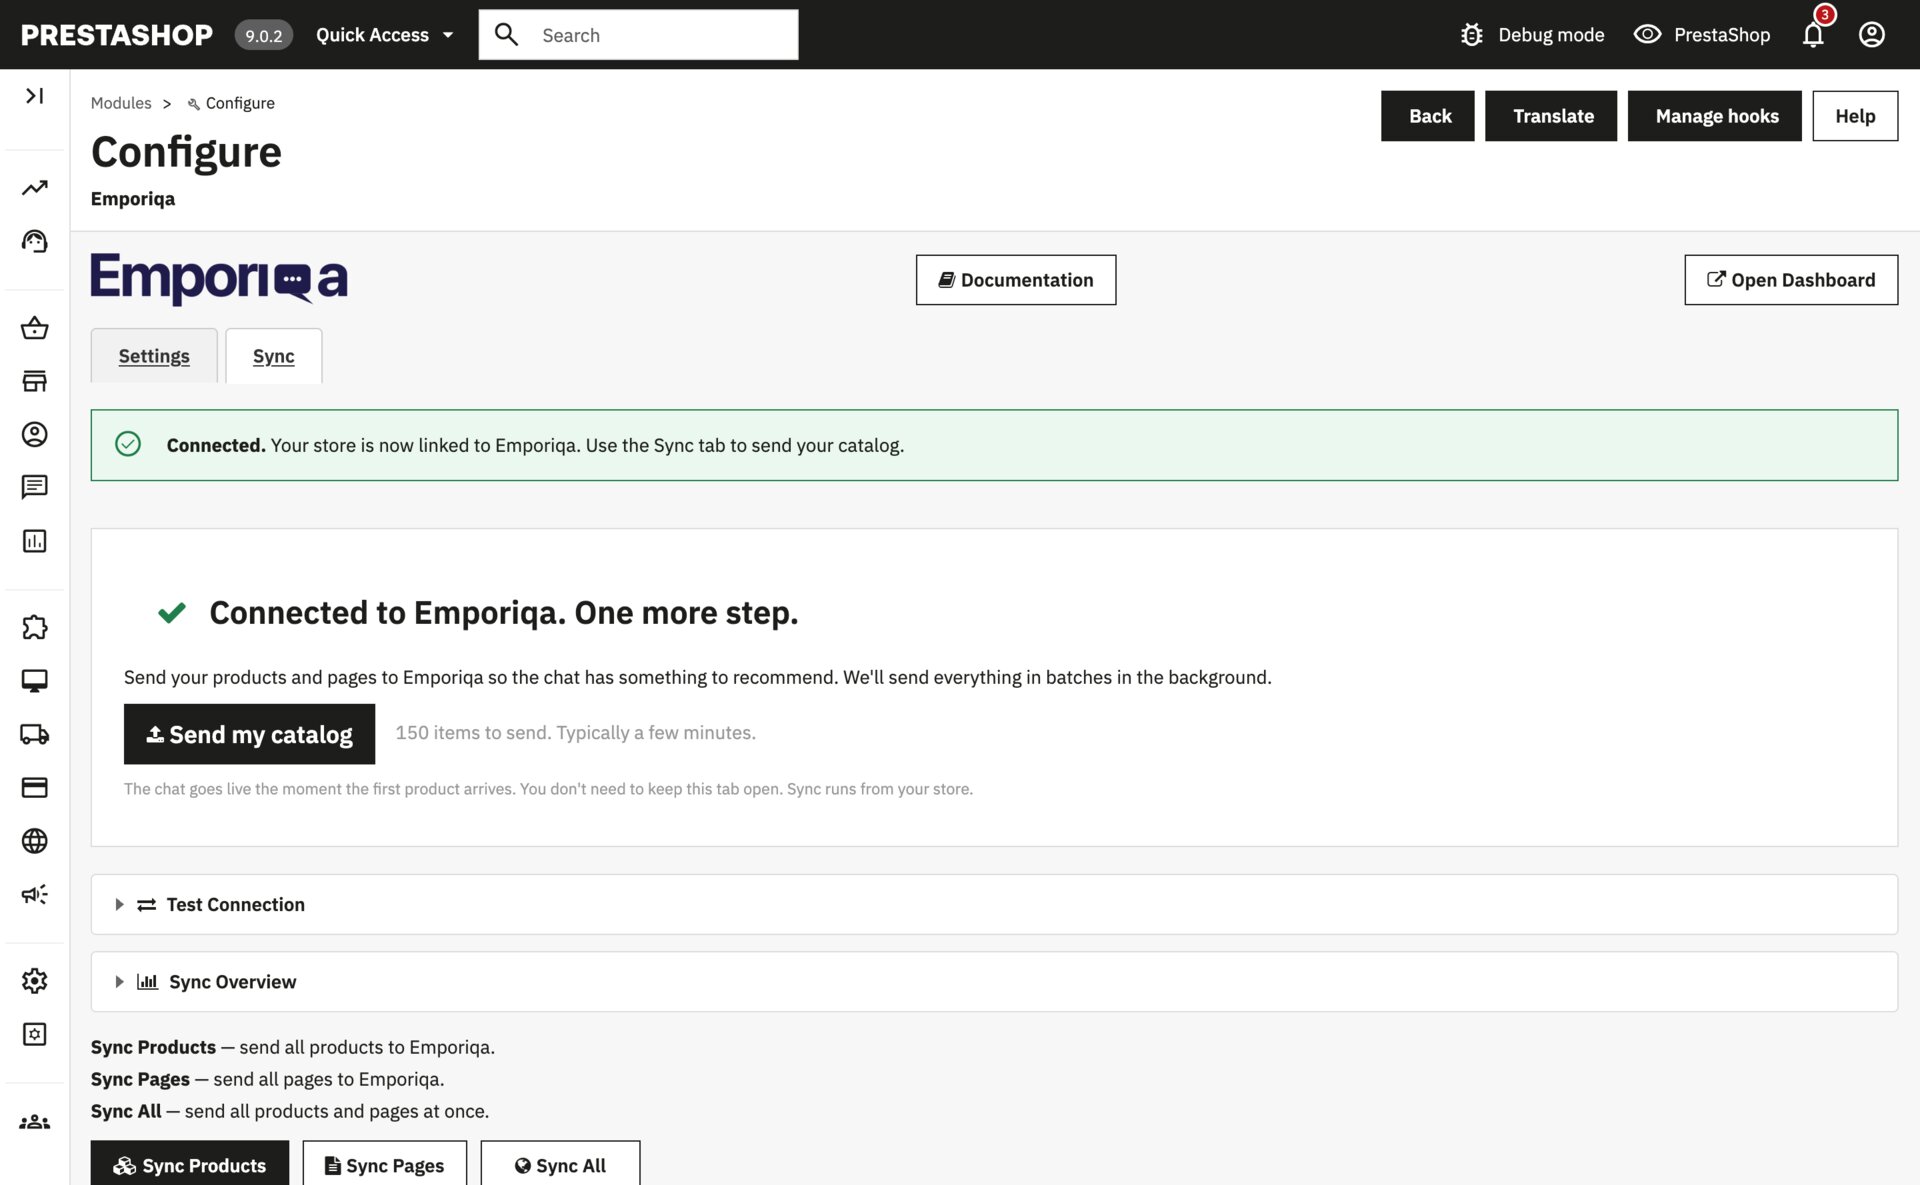Image resolution: width=1920 pixels, height=1185 pixels.
Task: Open Shop Parameters gear icon in sidebar
Action: [34, 981]
